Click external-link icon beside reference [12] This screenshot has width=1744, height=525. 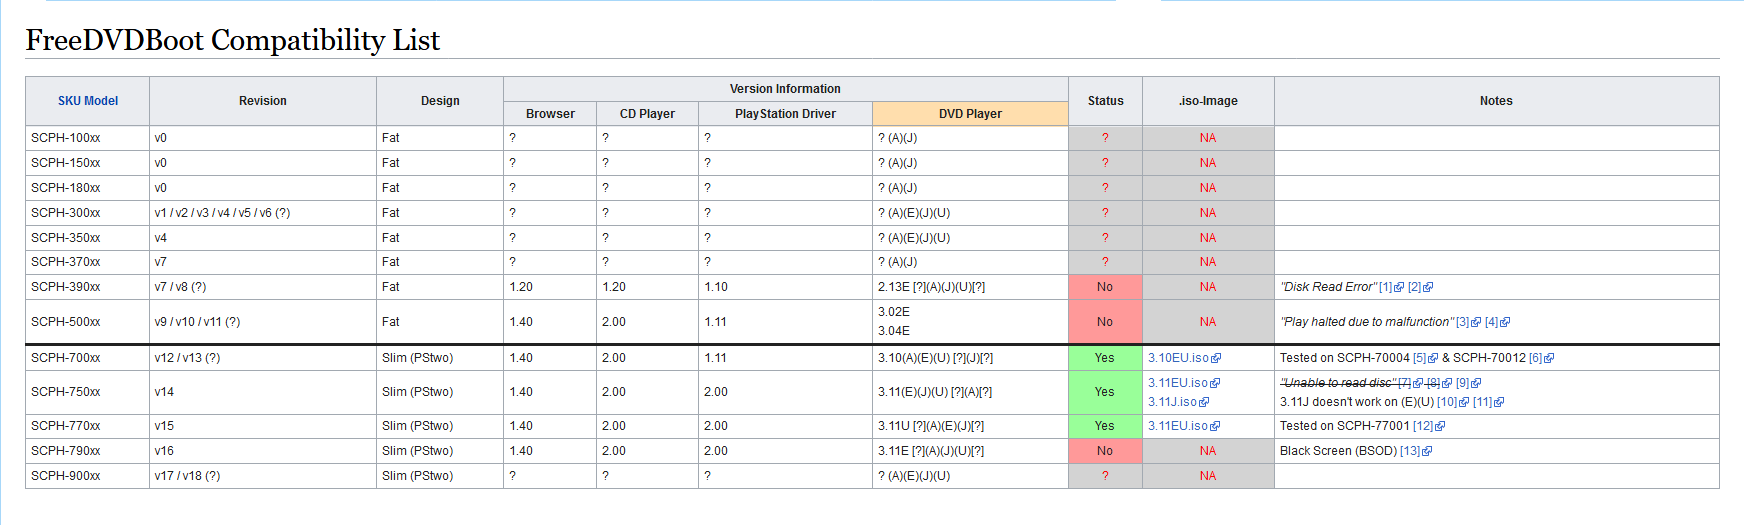[1440, 426]
